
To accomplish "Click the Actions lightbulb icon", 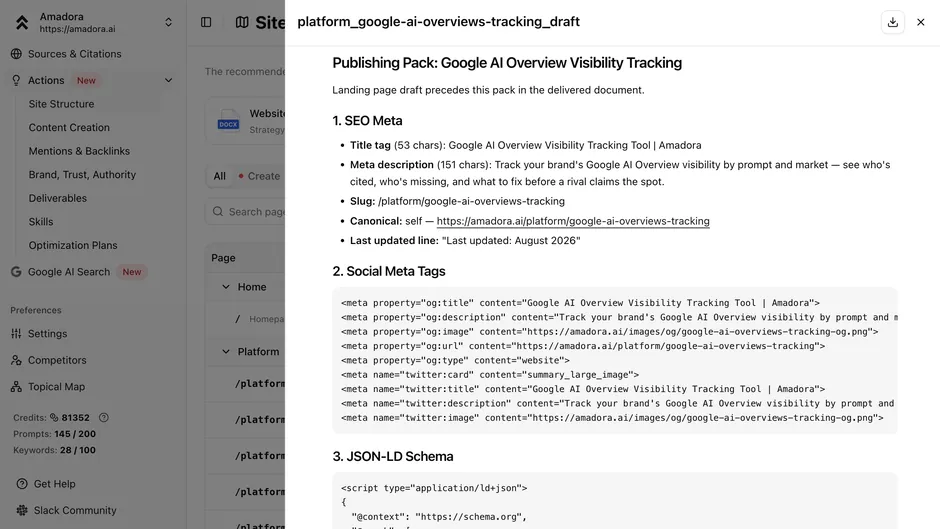I will 16,80.
